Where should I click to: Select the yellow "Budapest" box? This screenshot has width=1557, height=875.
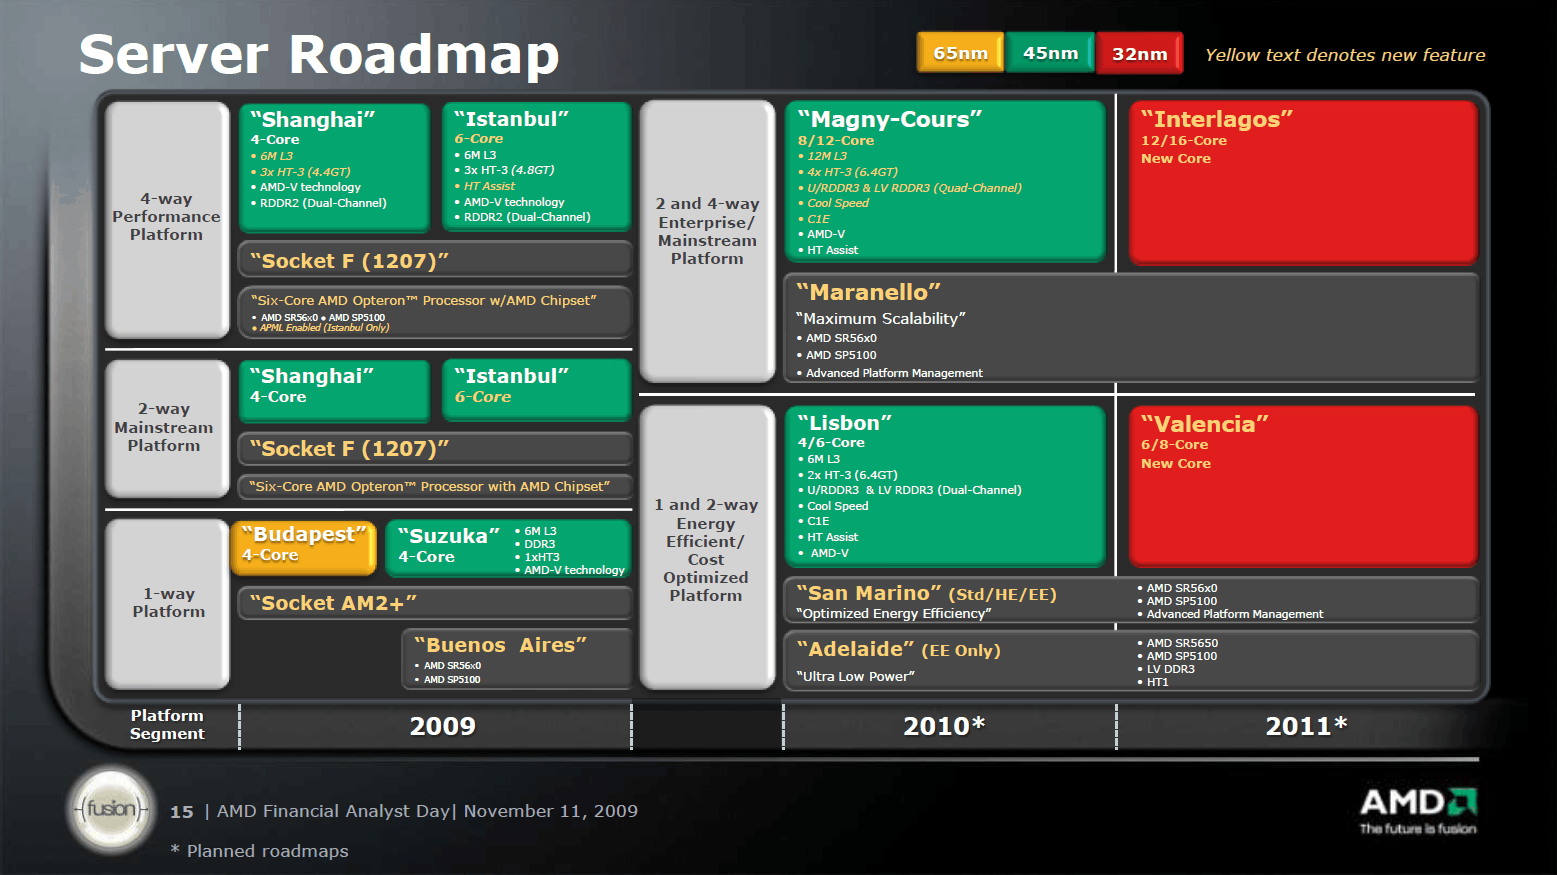[304, 547]
